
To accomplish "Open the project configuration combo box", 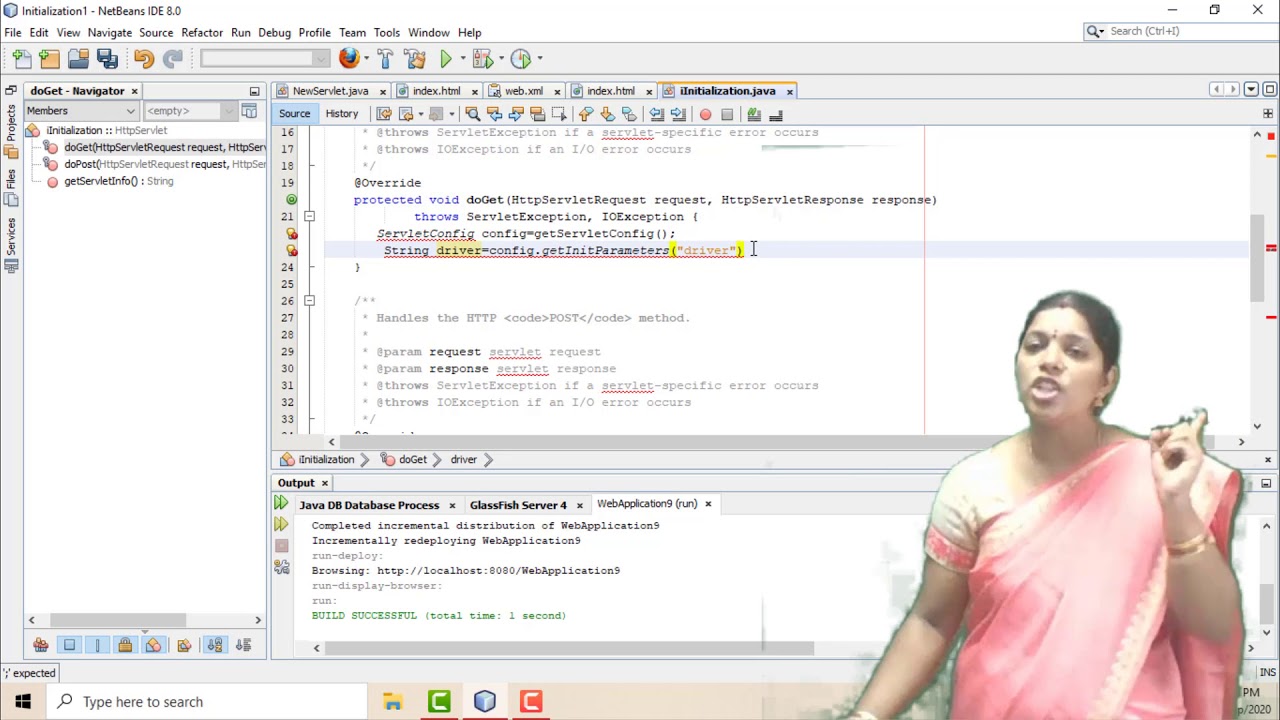I will [x=265, y=59].
